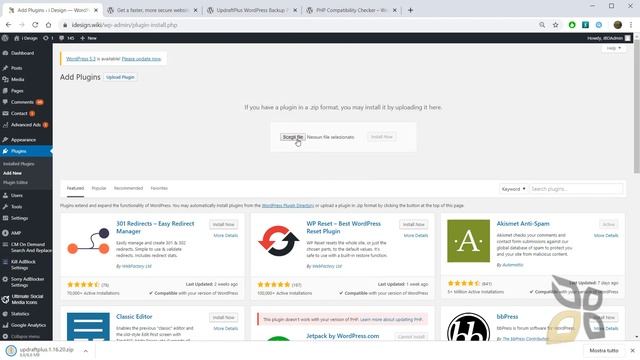This screenshot has height=360, width=640.
Task: Open bbPress plugin title link
Action: pyautogui.click(x=507, y=316)
